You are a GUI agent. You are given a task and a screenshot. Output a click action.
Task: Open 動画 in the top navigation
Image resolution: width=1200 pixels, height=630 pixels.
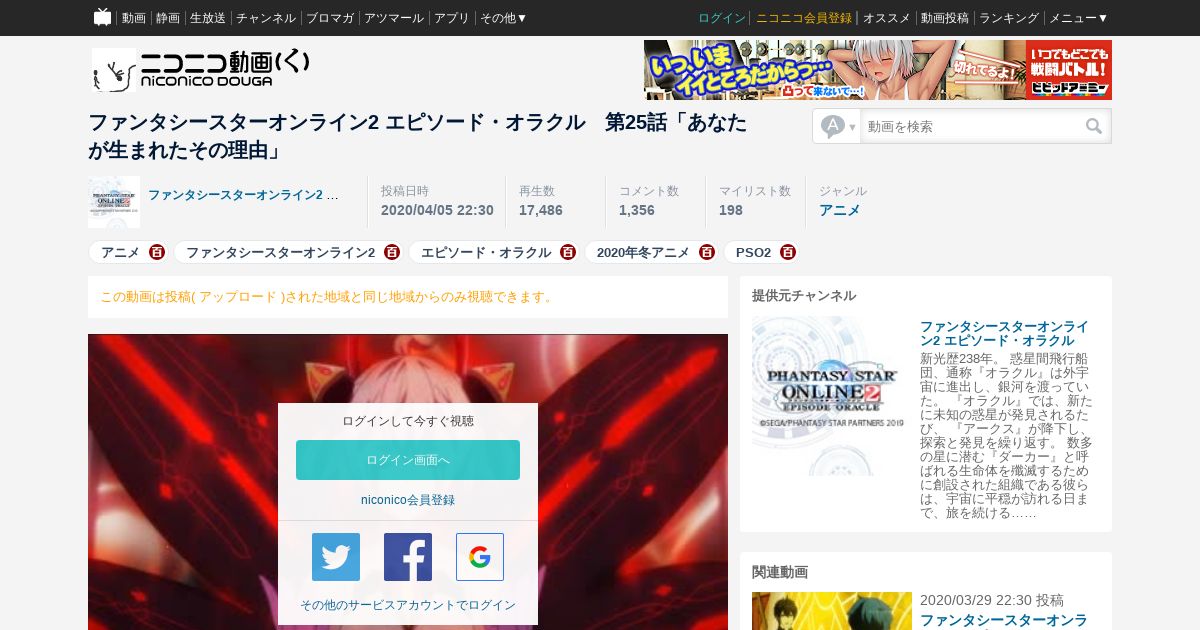[x=134, y=18]
